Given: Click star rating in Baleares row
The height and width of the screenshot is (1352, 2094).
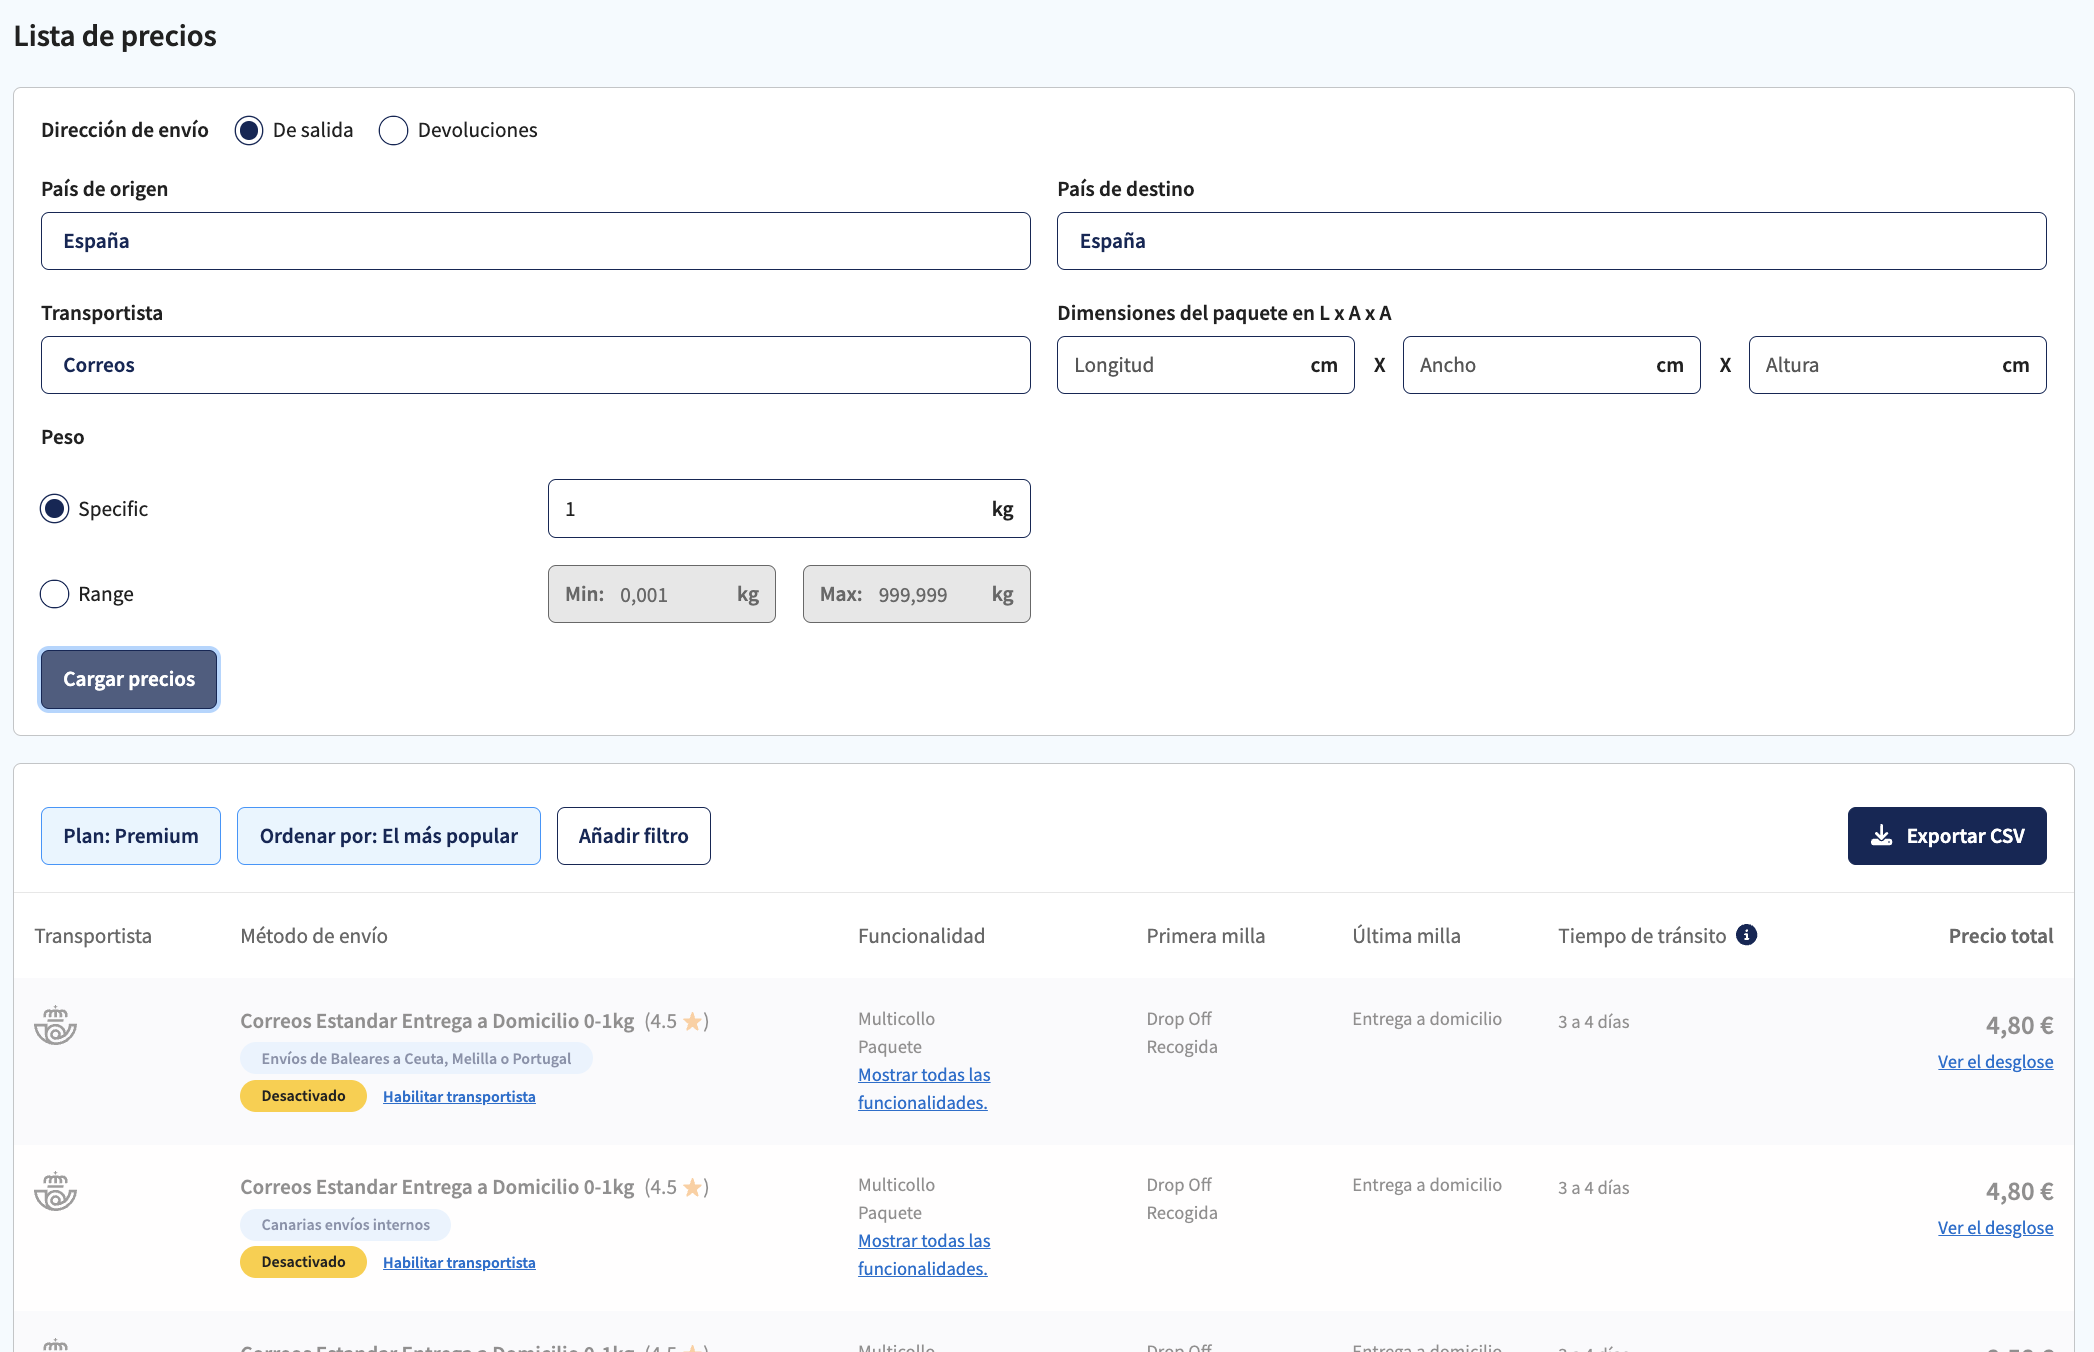Looking at the screenshot, I should [677, 1021].
